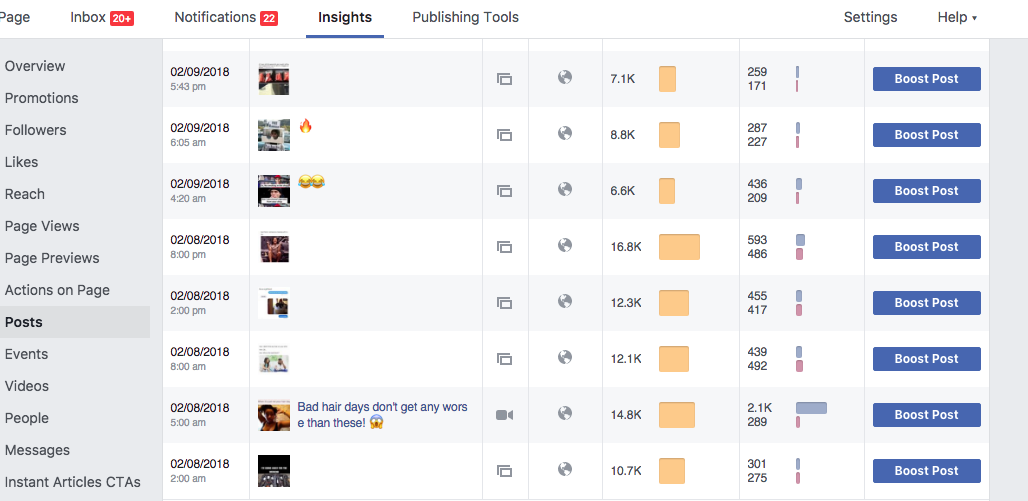Image resolution: width=1028 pixels, height=501 pixels.
Task: Click the globe icon on the Bad hair days video row
Action: coord(565,413)
